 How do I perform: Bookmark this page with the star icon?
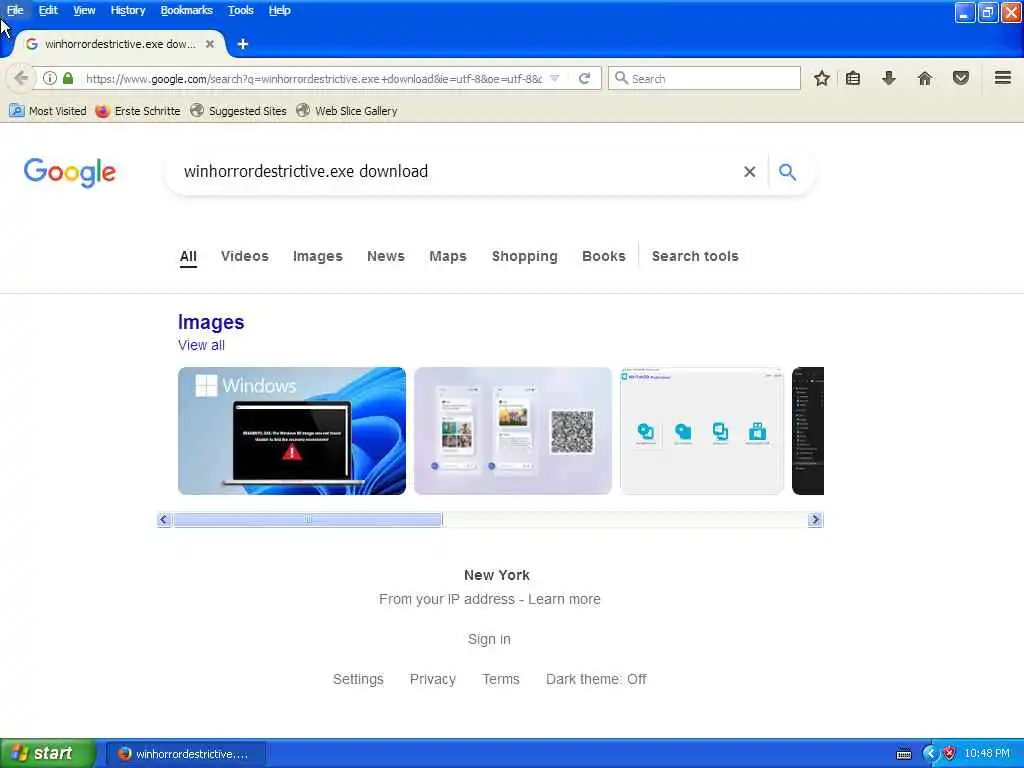pyautogui.click(x=822, y=78)
